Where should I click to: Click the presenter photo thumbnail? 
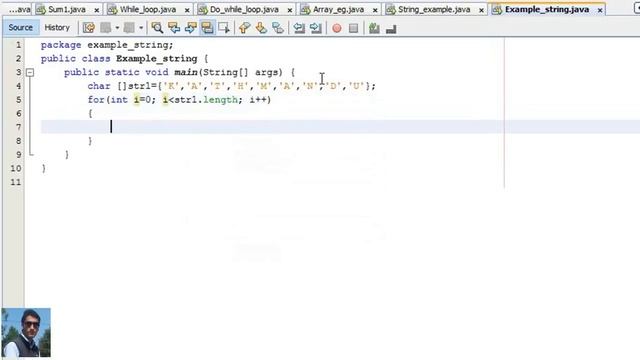(x=26, y=333)
